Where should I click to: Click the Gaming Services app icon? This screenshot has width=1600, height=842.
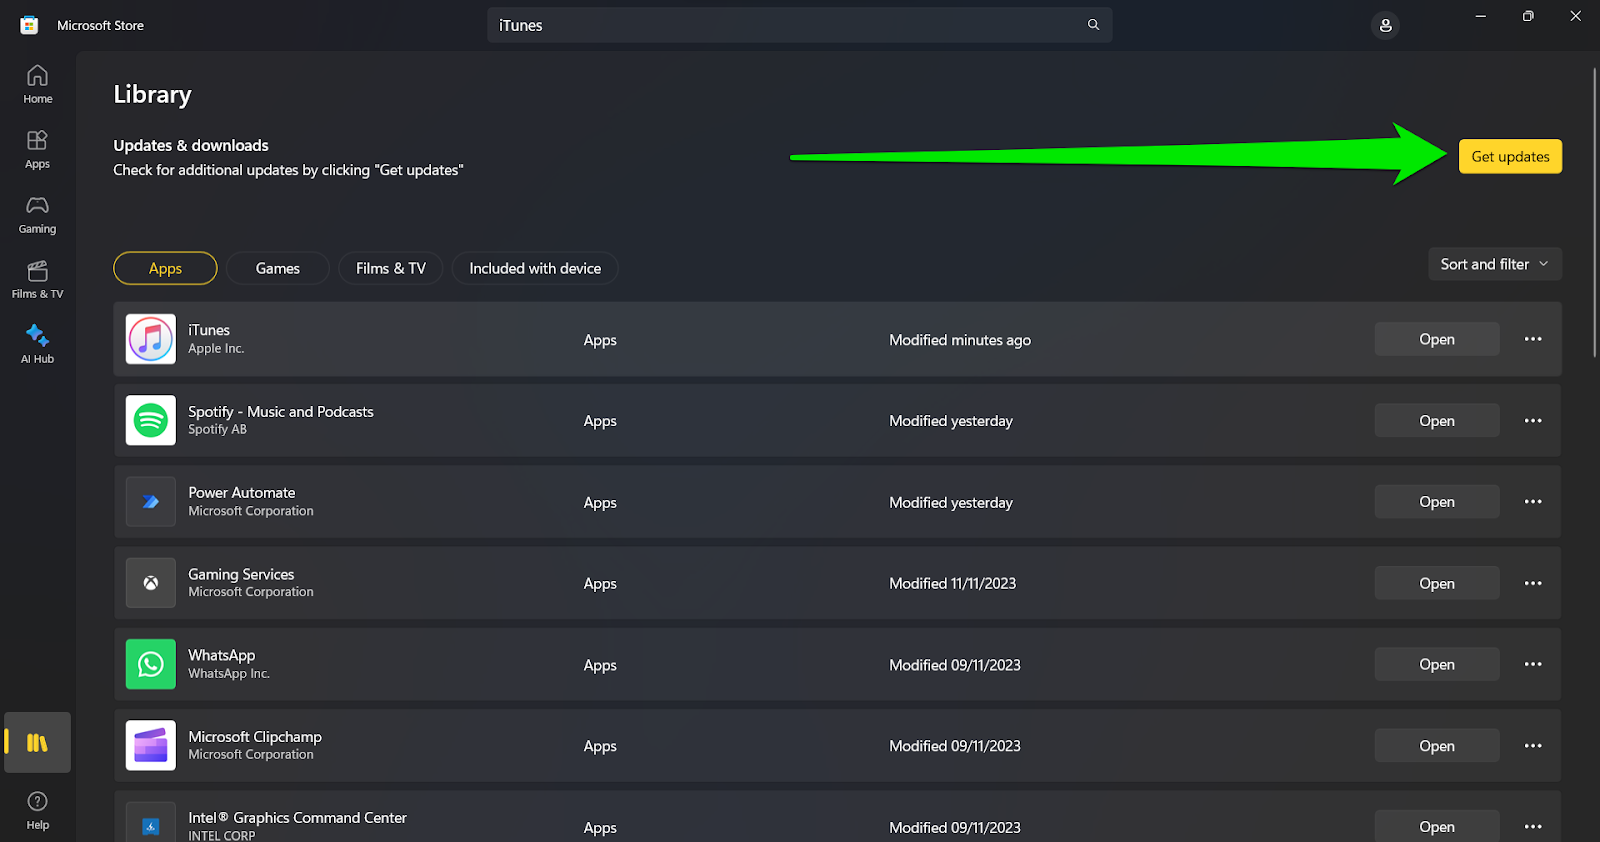tap(151, 583)
